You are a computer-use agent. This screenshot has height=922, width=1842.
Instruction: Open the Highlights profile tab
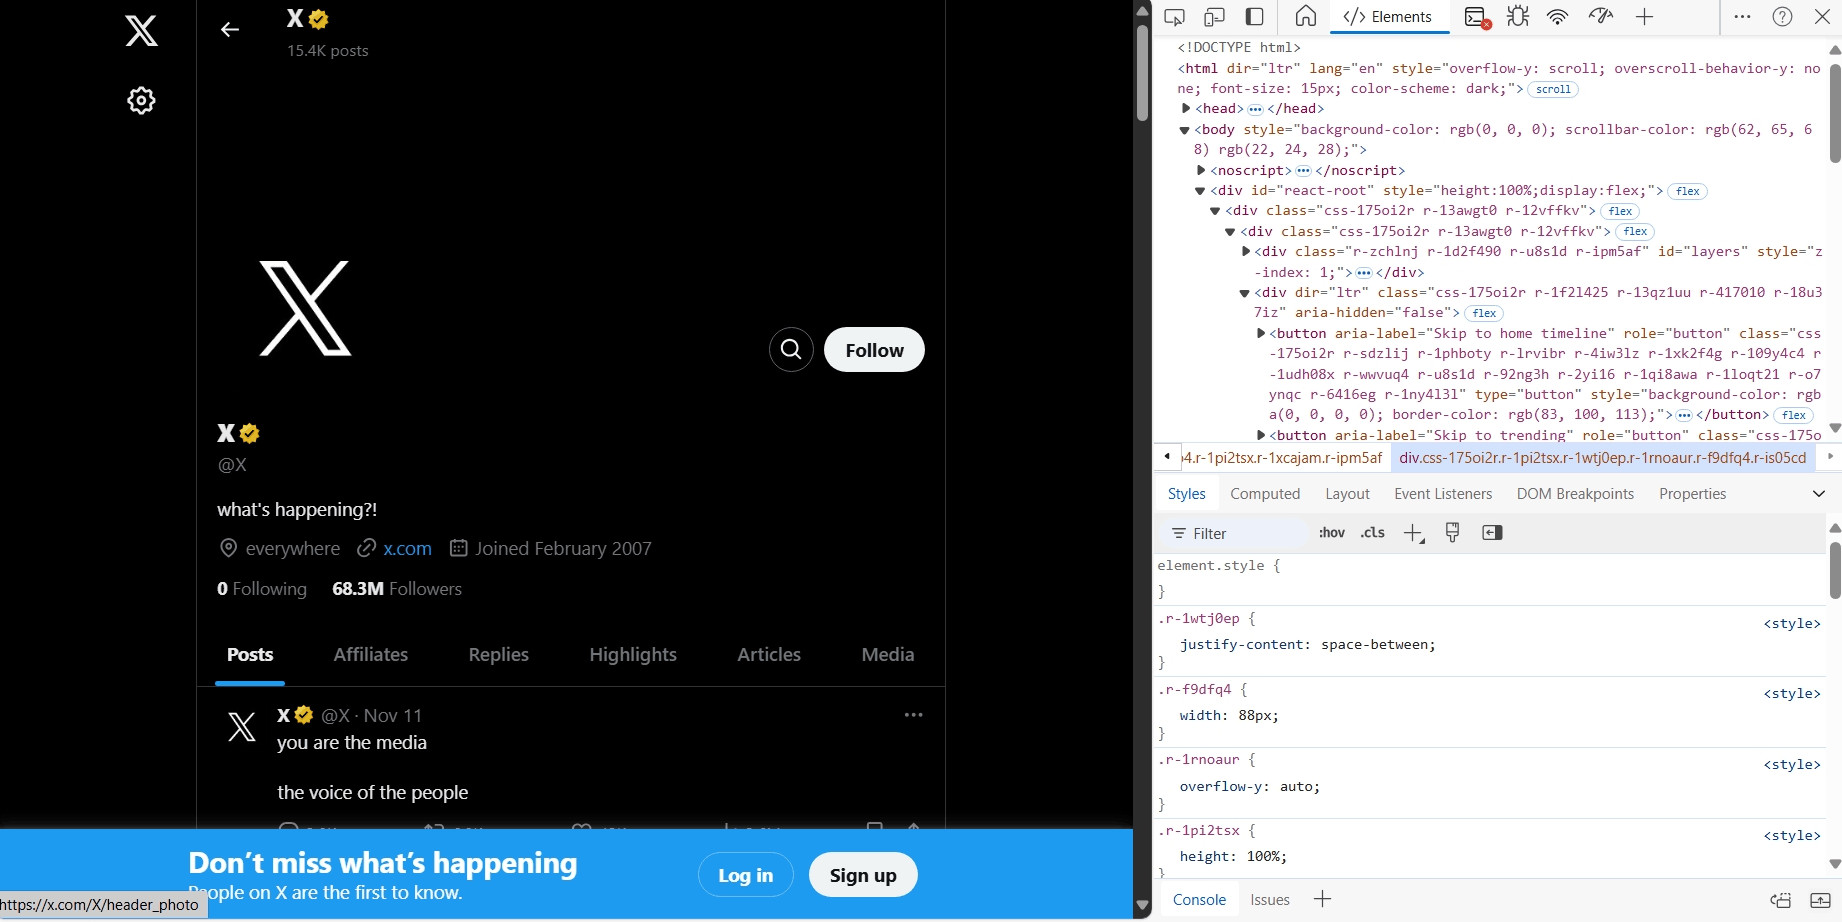pos(633,655)
